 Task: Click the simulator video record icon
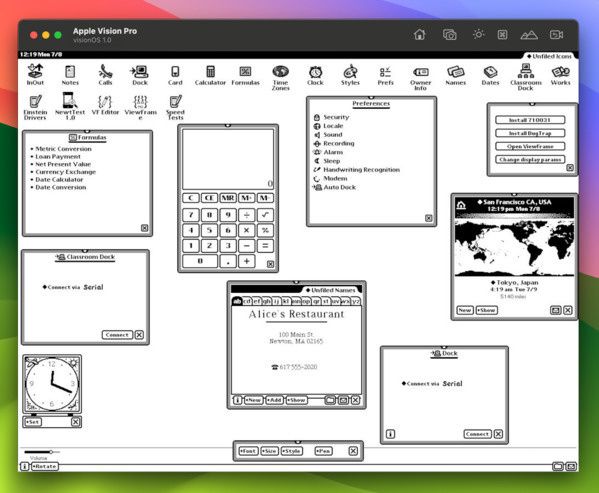[556, 35]
